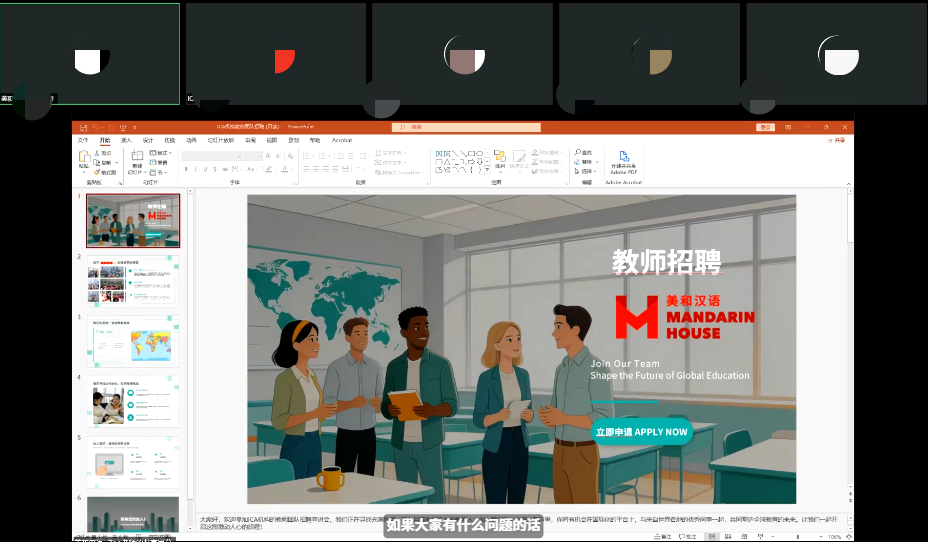Click the search box in title bar
928x542 pixels.
click(466, 127)
